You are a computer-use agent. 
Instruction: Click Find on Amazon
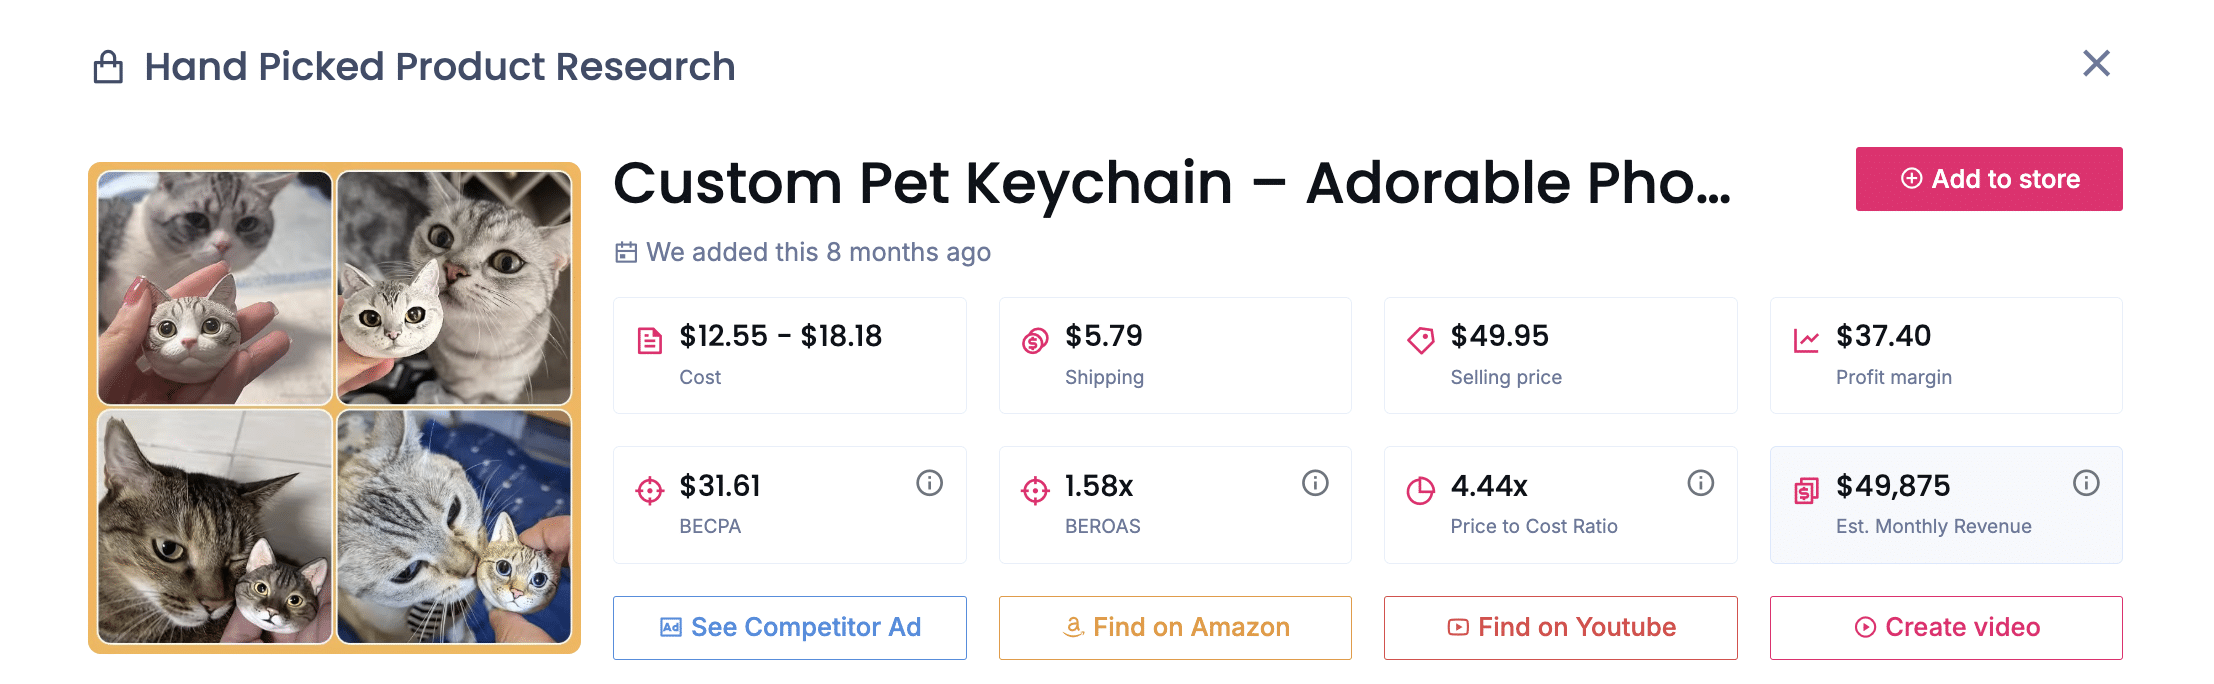pyautogui.click(x=1175, y=627)
